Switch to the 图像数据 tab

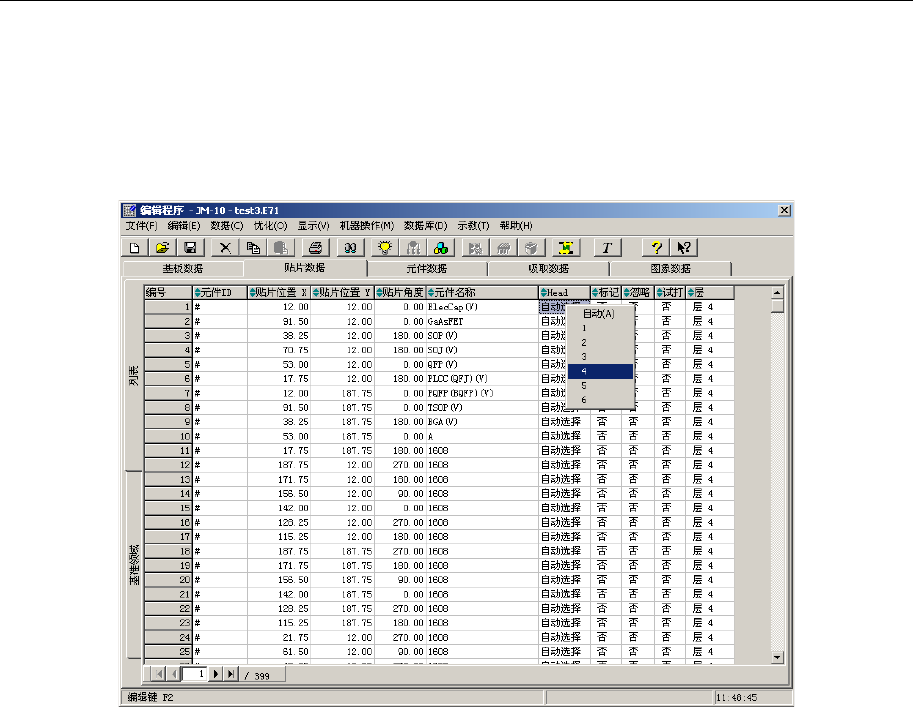[x=671, y=268]
